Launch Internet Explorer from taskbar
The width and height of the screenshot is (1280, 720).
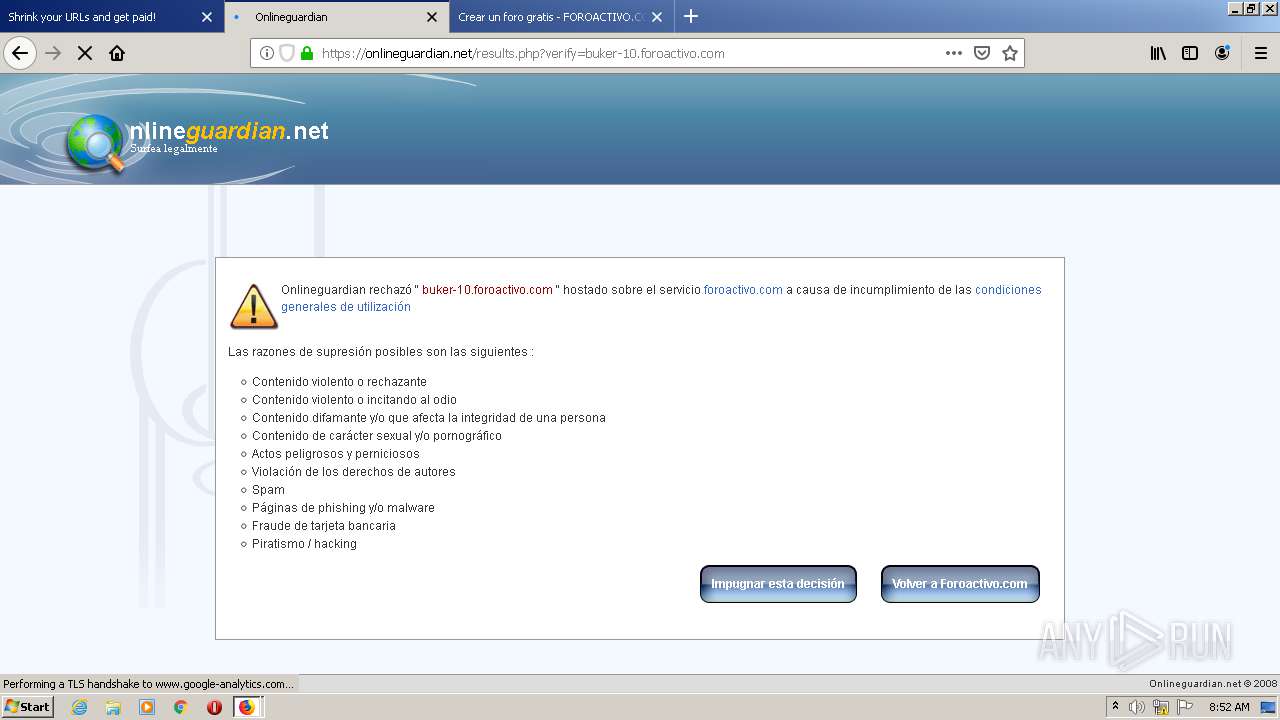[x=79, y=707]
